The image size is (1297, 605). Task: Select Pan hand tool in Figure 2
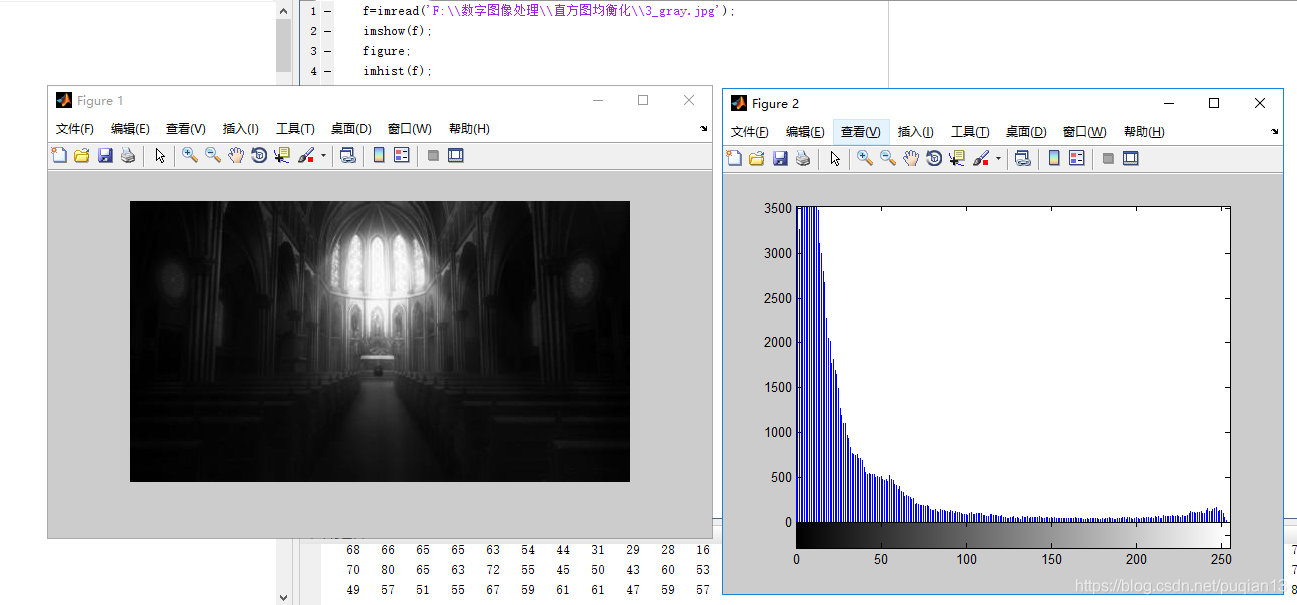[911, 158]
